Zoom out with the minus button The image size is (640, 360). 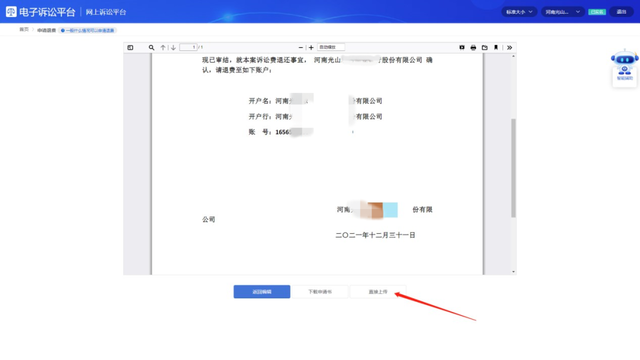[301, 48]
